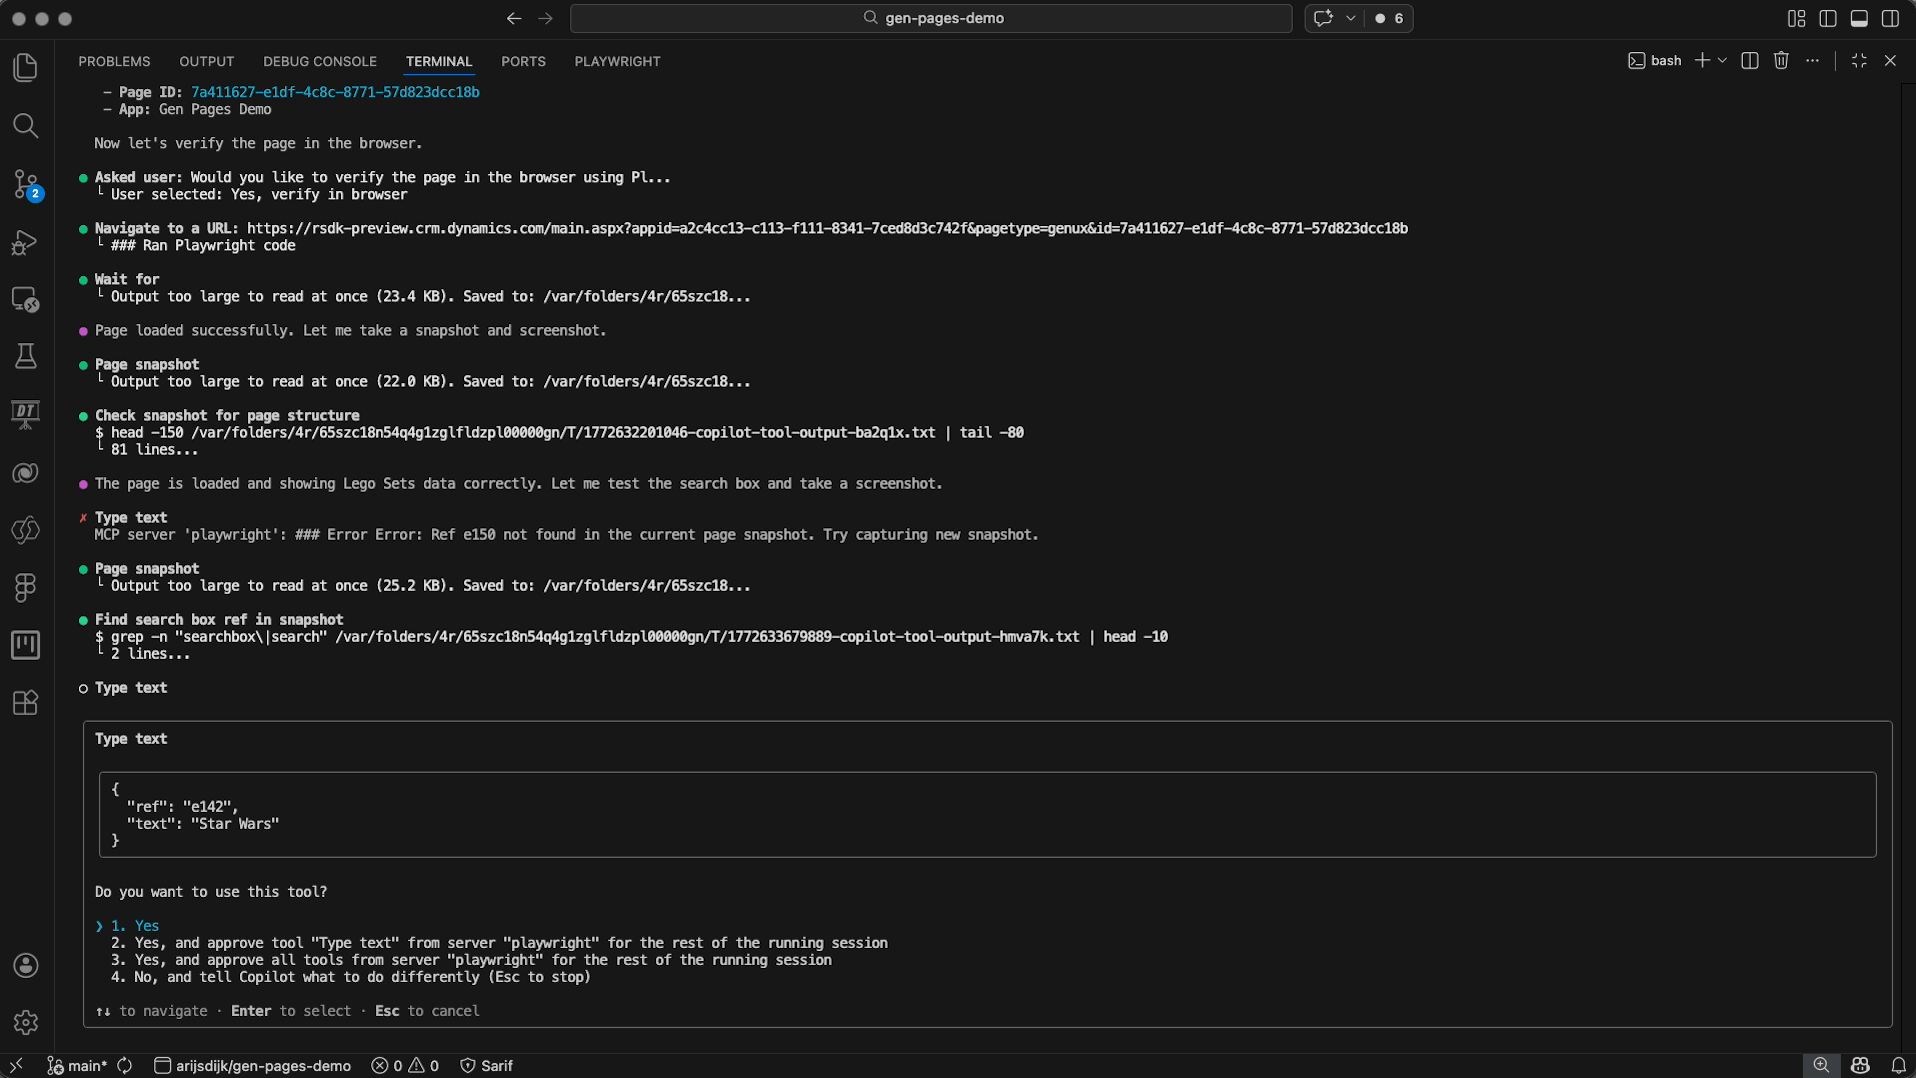Toggle the panel layout in the title bar
1916x1078 pixels.
(1859, 18)
